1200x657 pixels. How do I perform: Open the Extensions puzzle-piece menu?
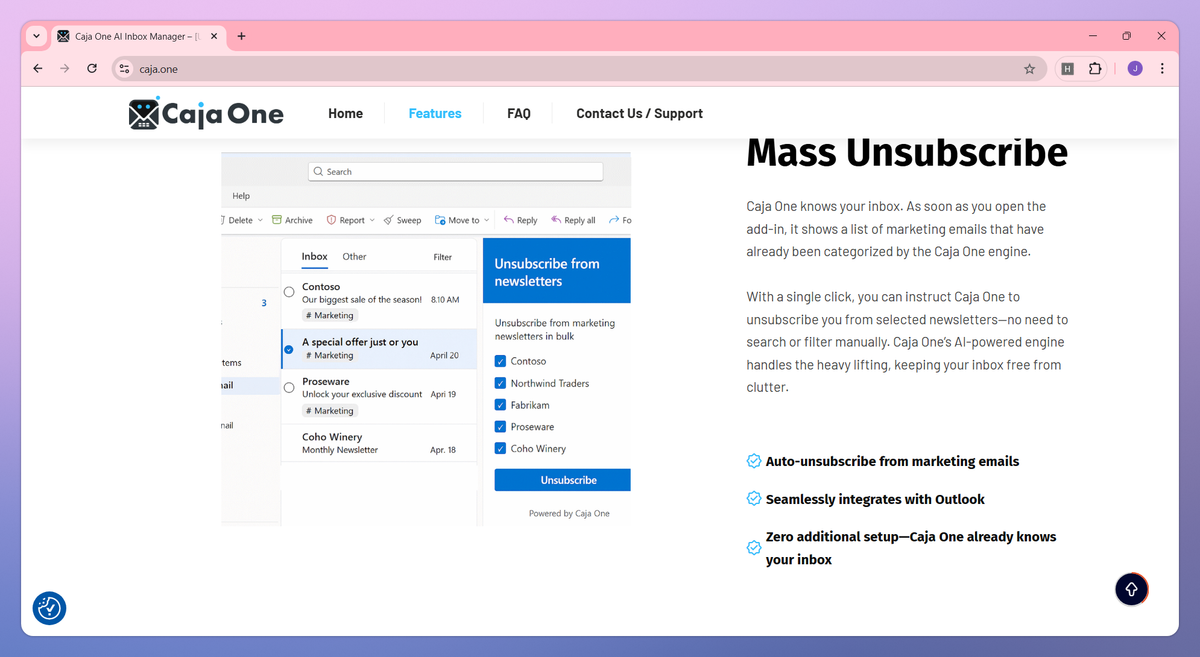coord(1095,69)
